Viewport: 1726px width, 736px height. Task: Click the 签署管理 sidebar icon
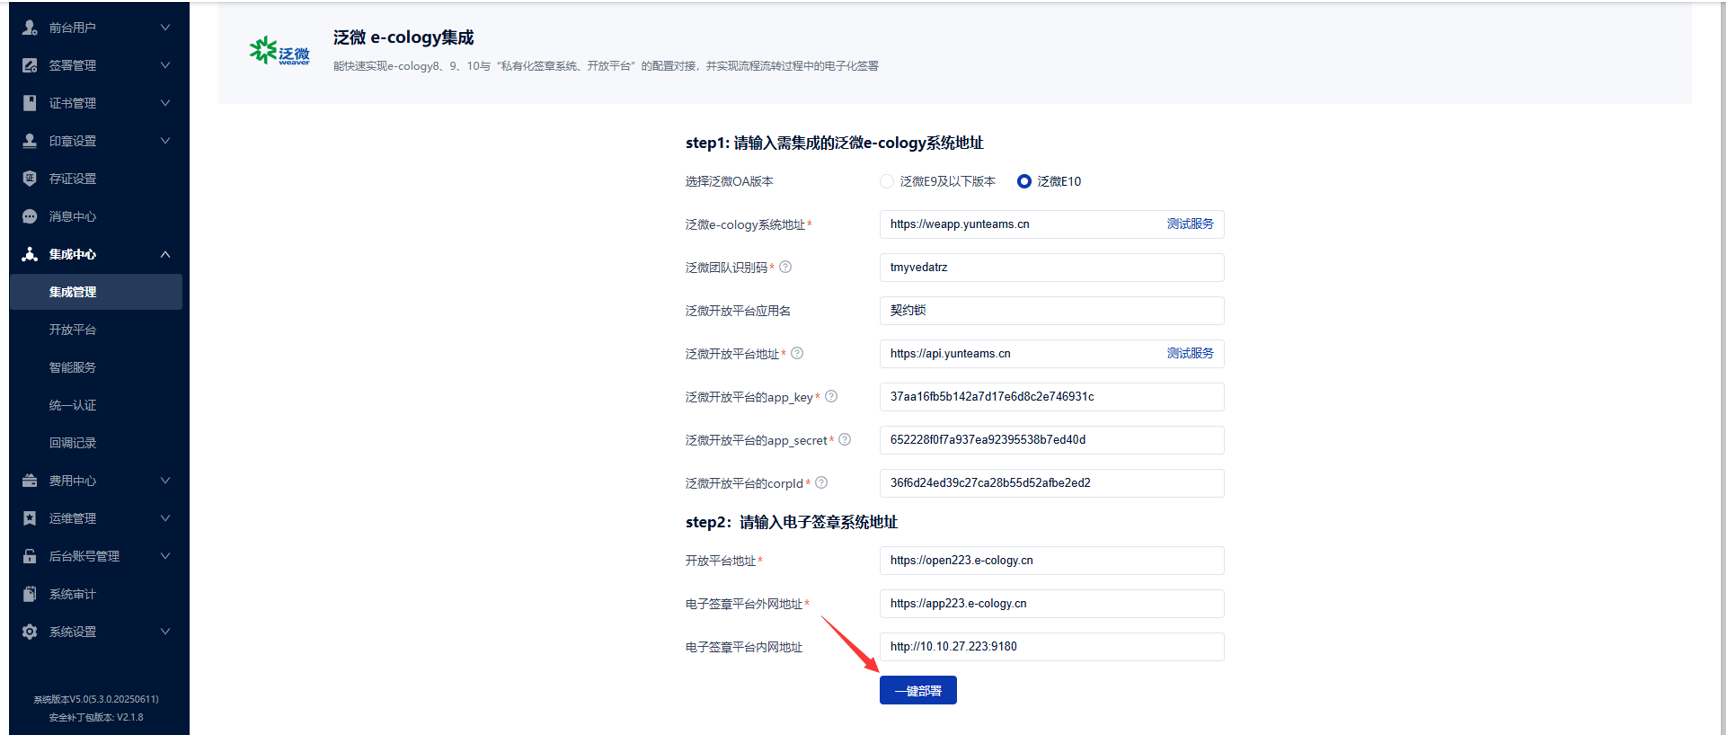30,66
